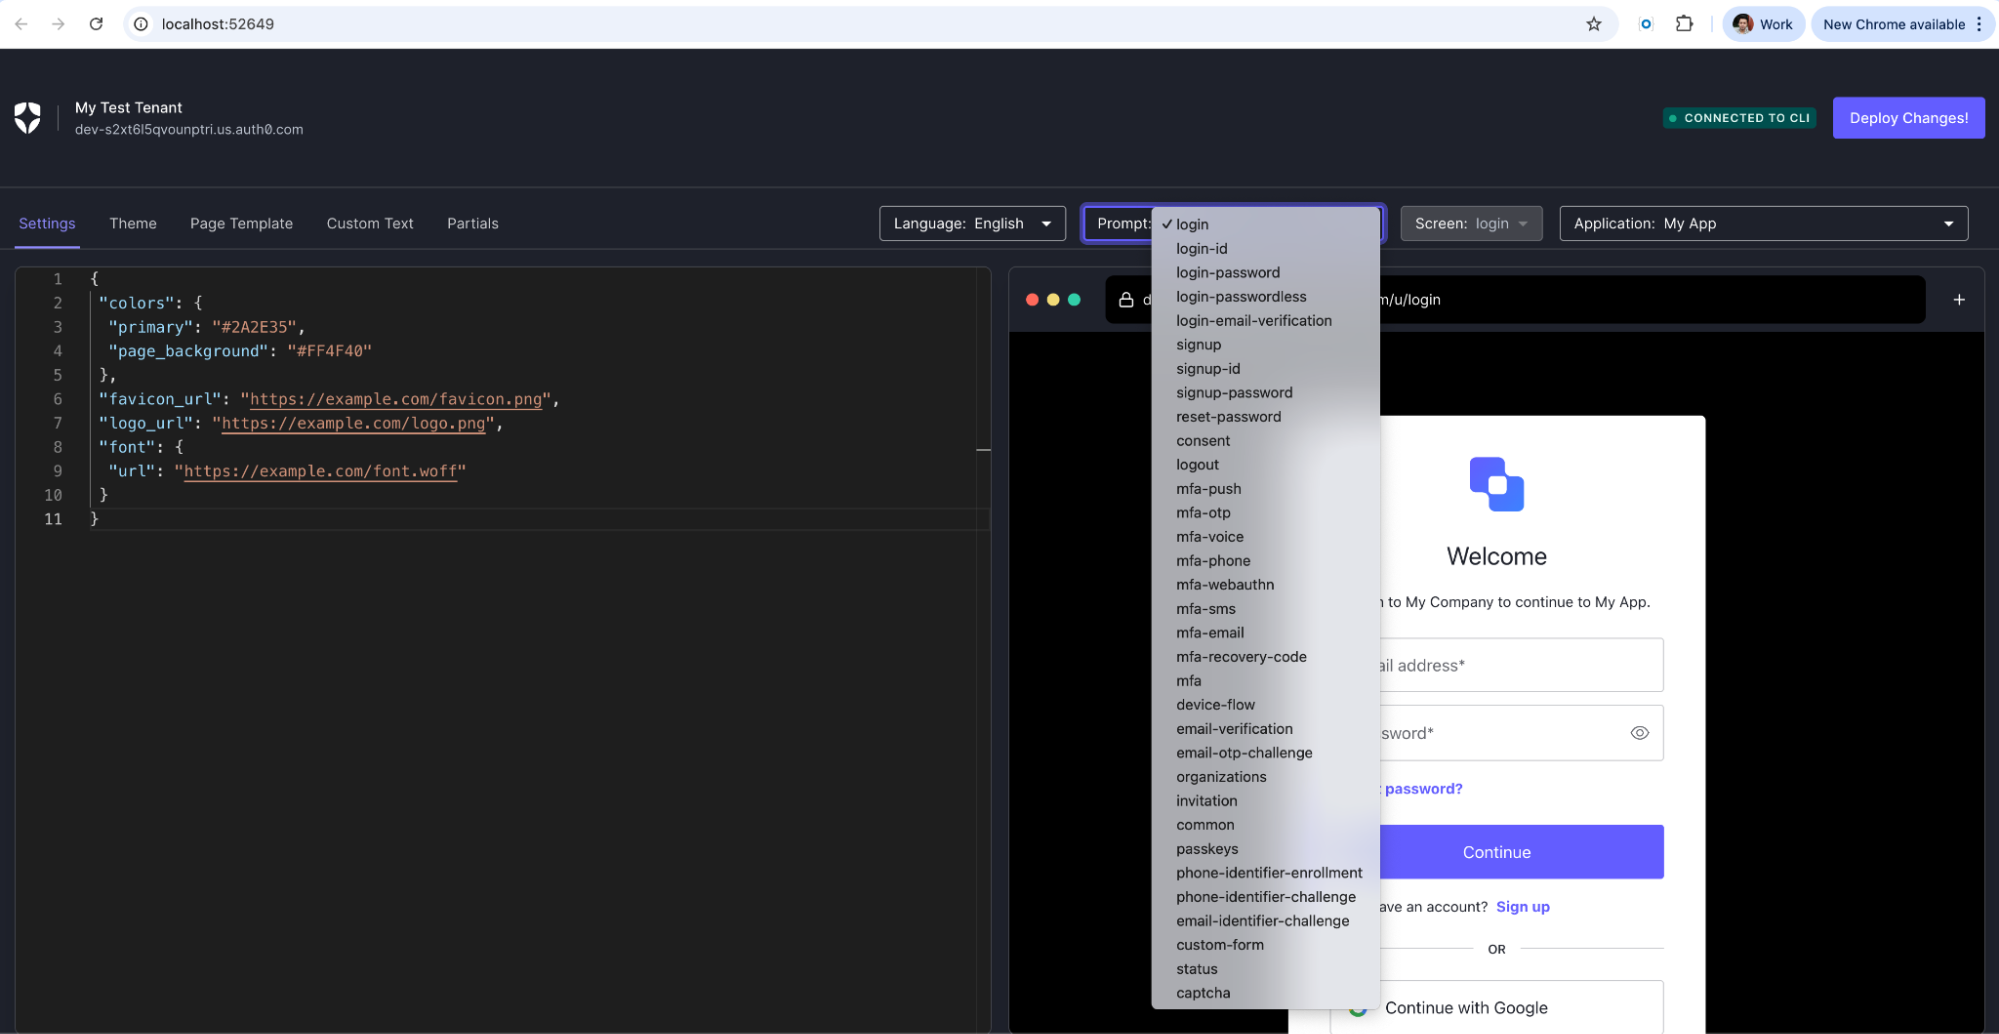Click the bookmark star in the address bar
1999x1034 pixels.
coord(1595,23)
